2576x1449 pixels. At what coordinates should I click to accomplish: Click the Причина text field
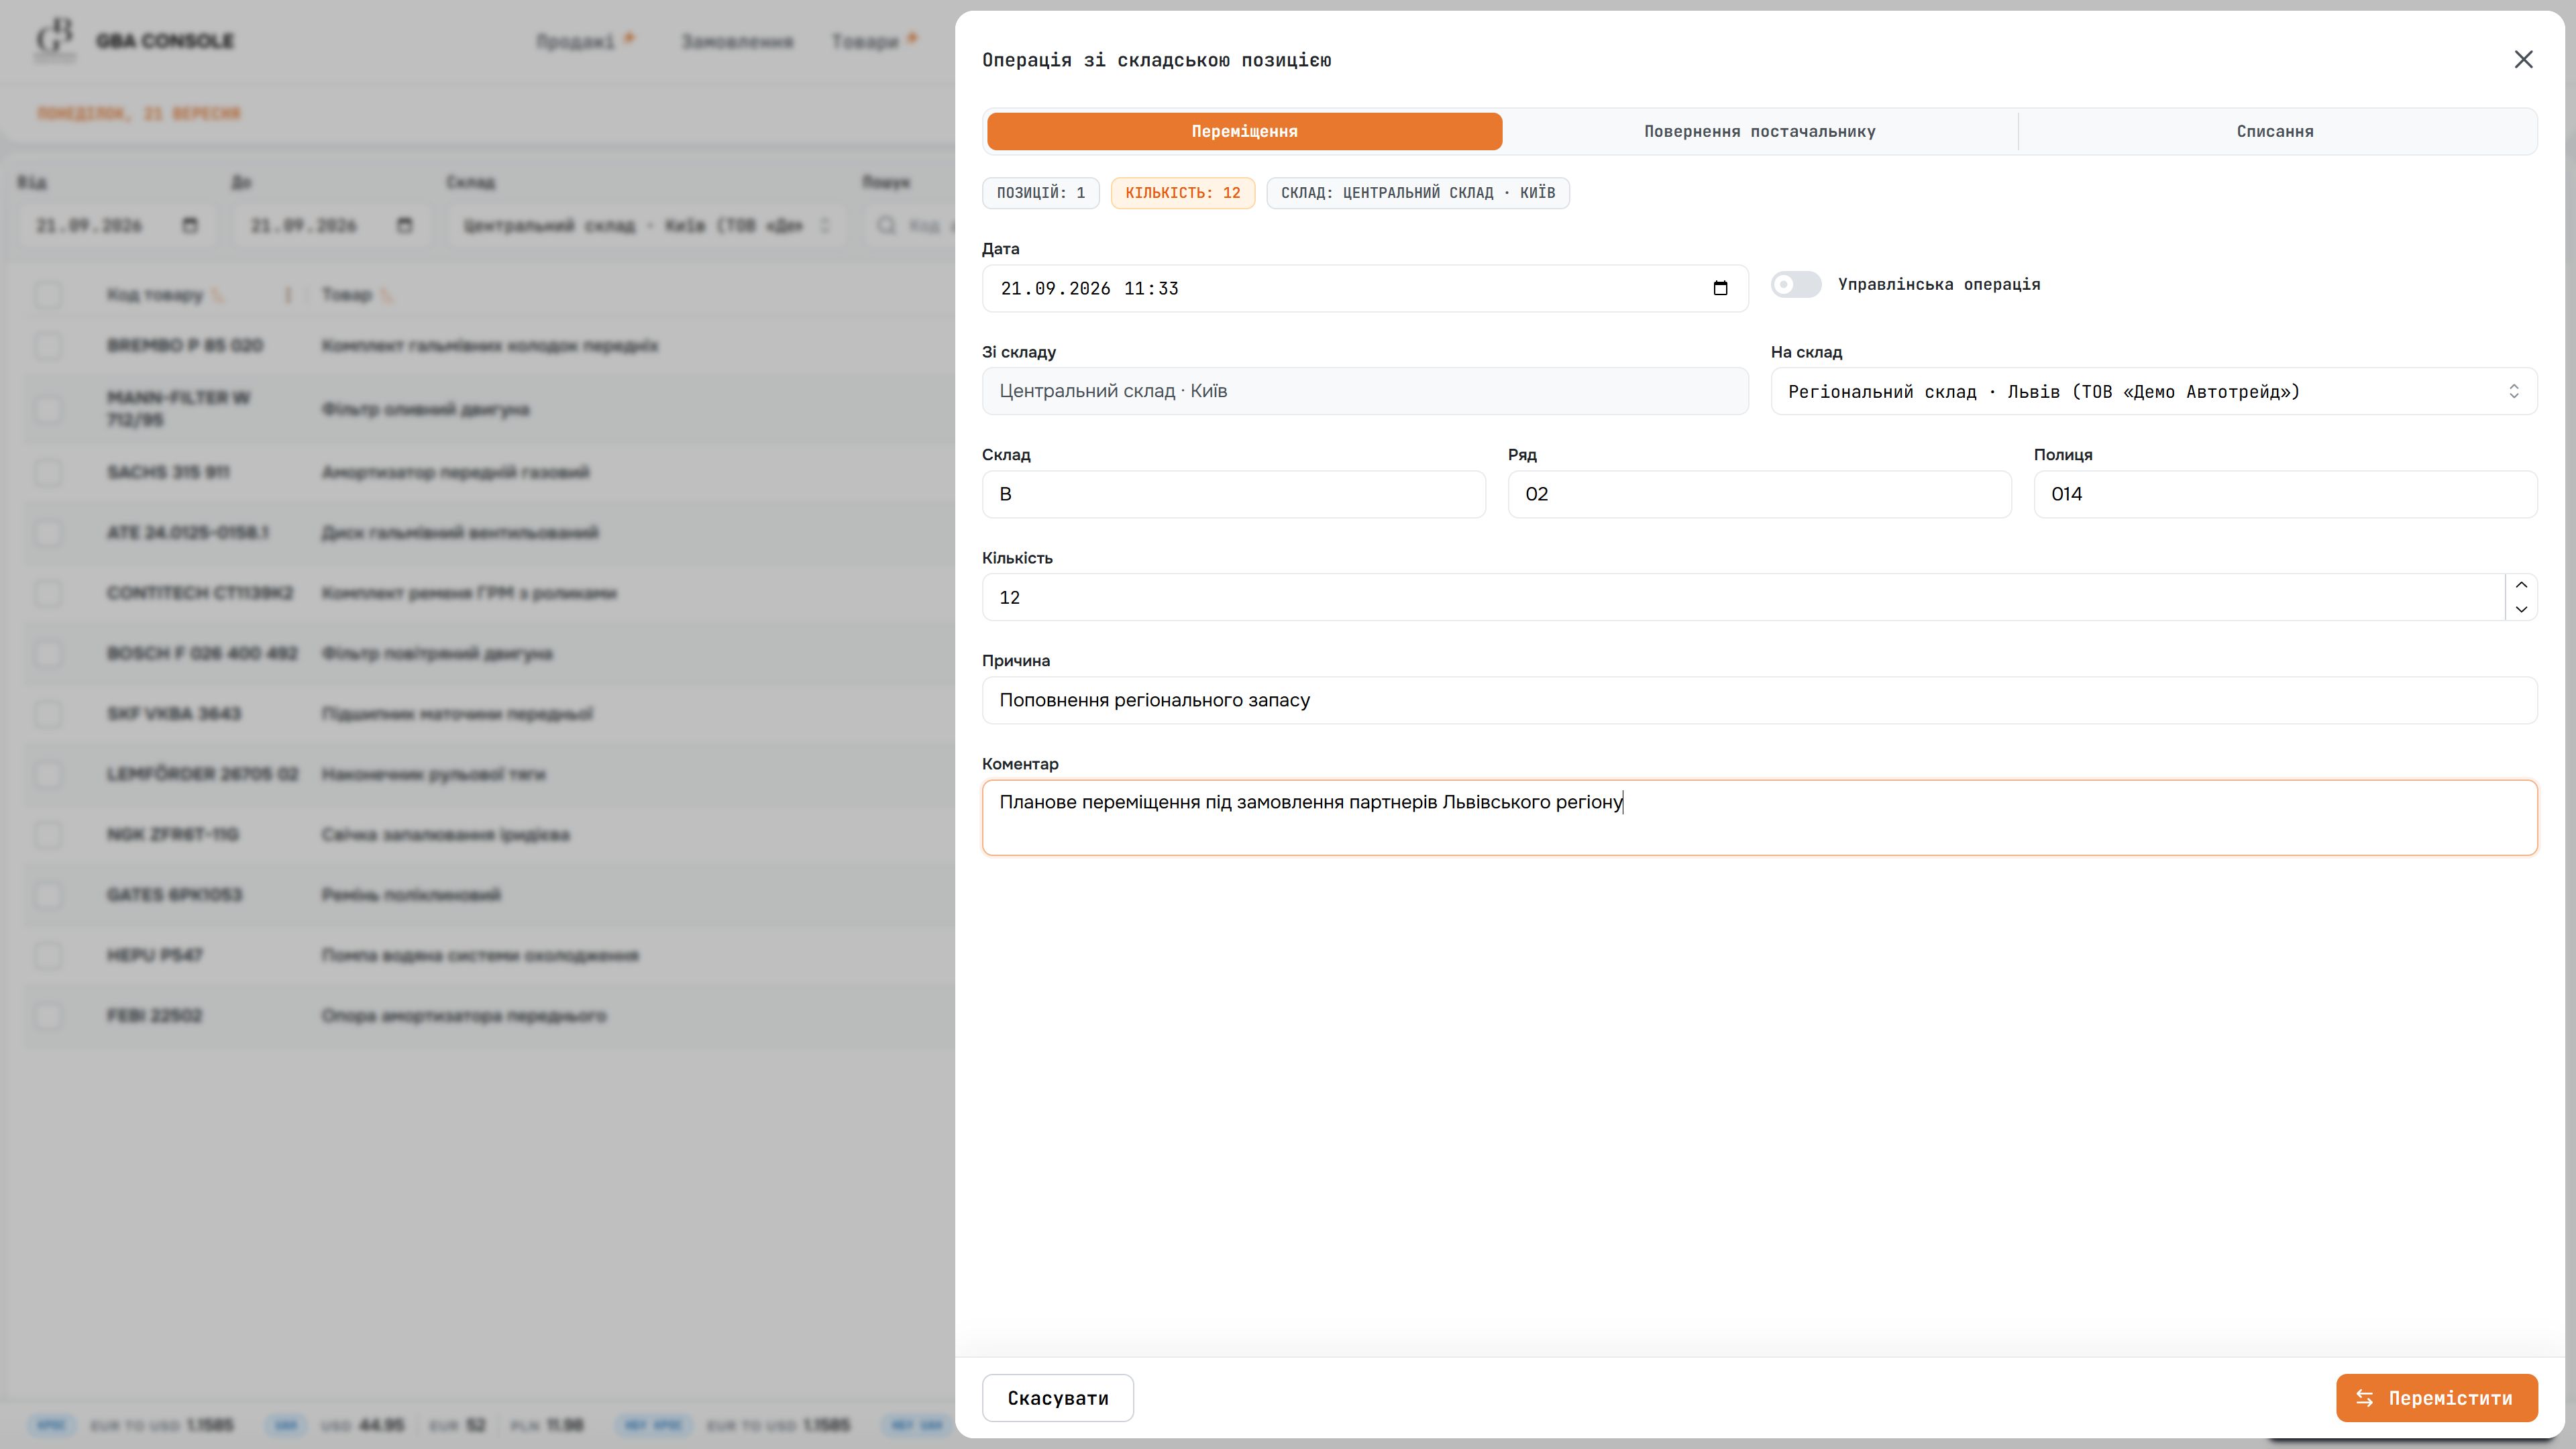(x=1759, y=700)
